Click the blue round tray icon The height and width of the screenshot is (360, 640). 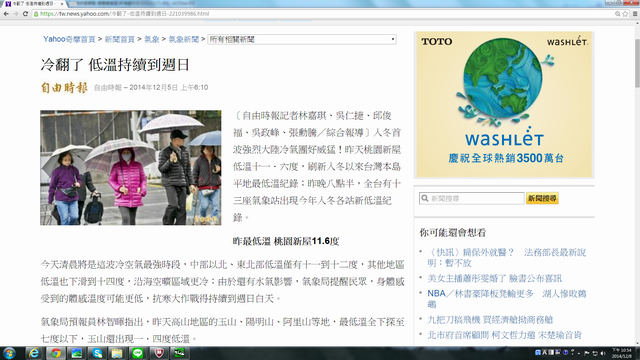point(566,352)
